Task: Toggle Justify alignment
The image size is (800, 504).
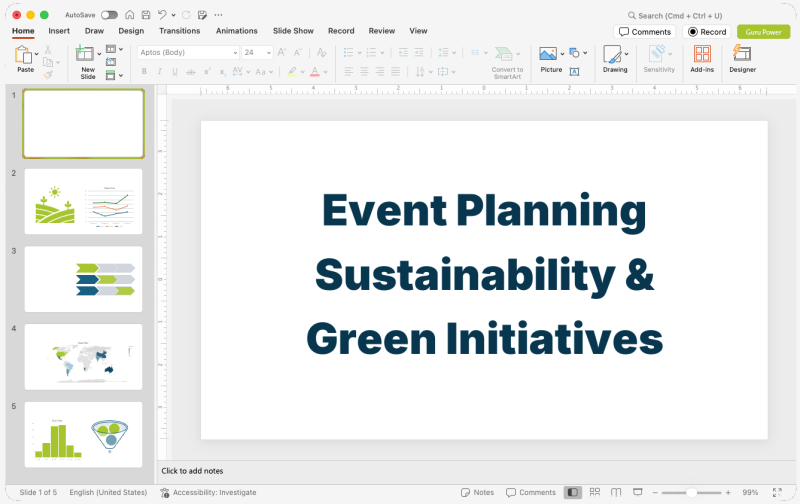Action: click(x=395, y=72)
